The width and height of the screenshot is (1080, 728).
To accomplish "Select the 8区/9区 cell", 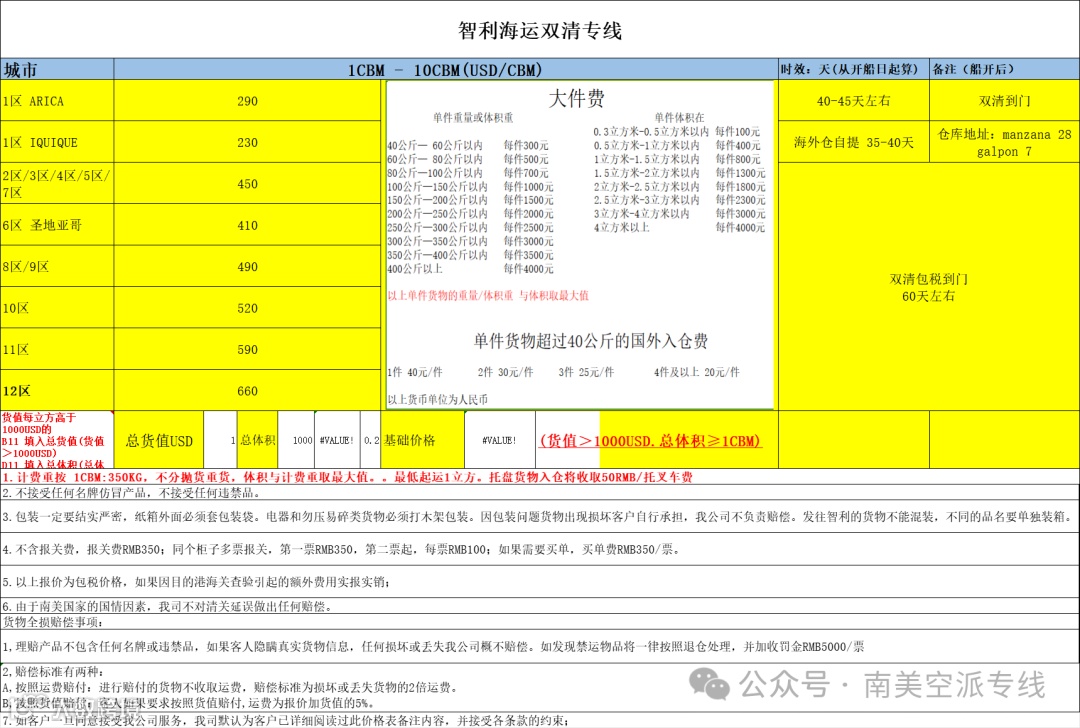I will click(x=57, y=267).
